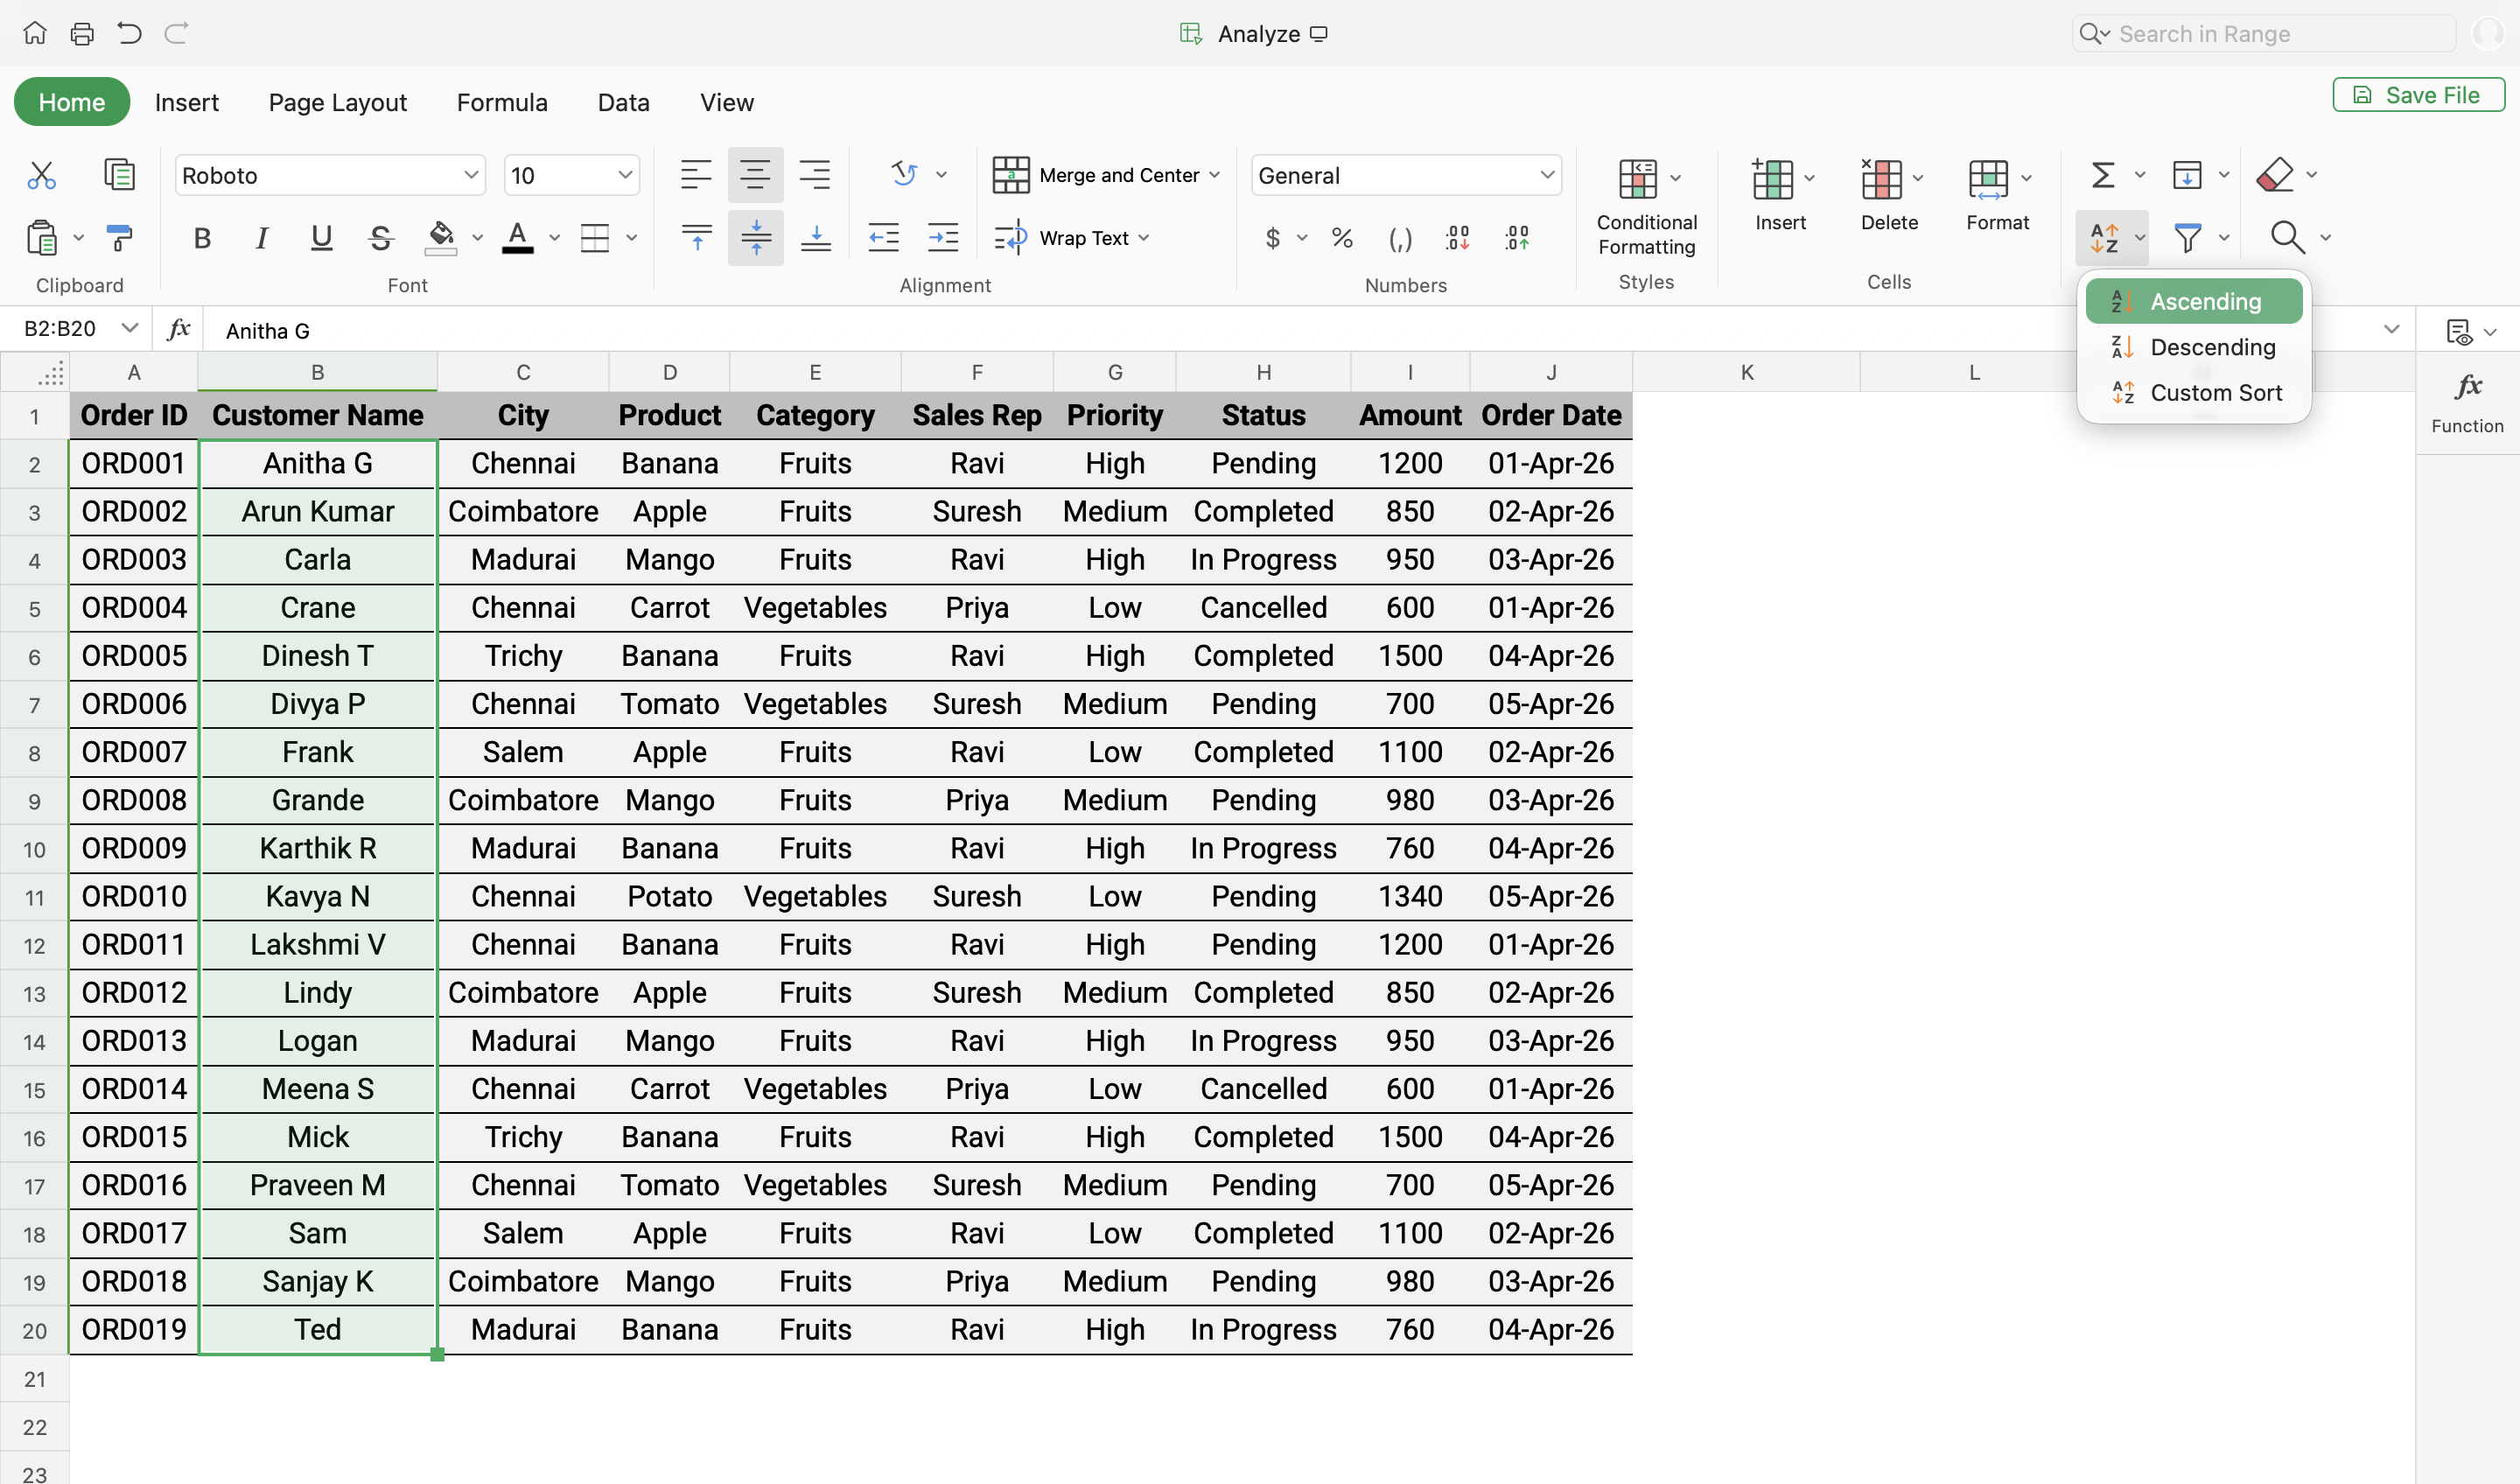Click the AutoSum sigma icon
2520x1484 pixels.
[x=2102, y=176]
